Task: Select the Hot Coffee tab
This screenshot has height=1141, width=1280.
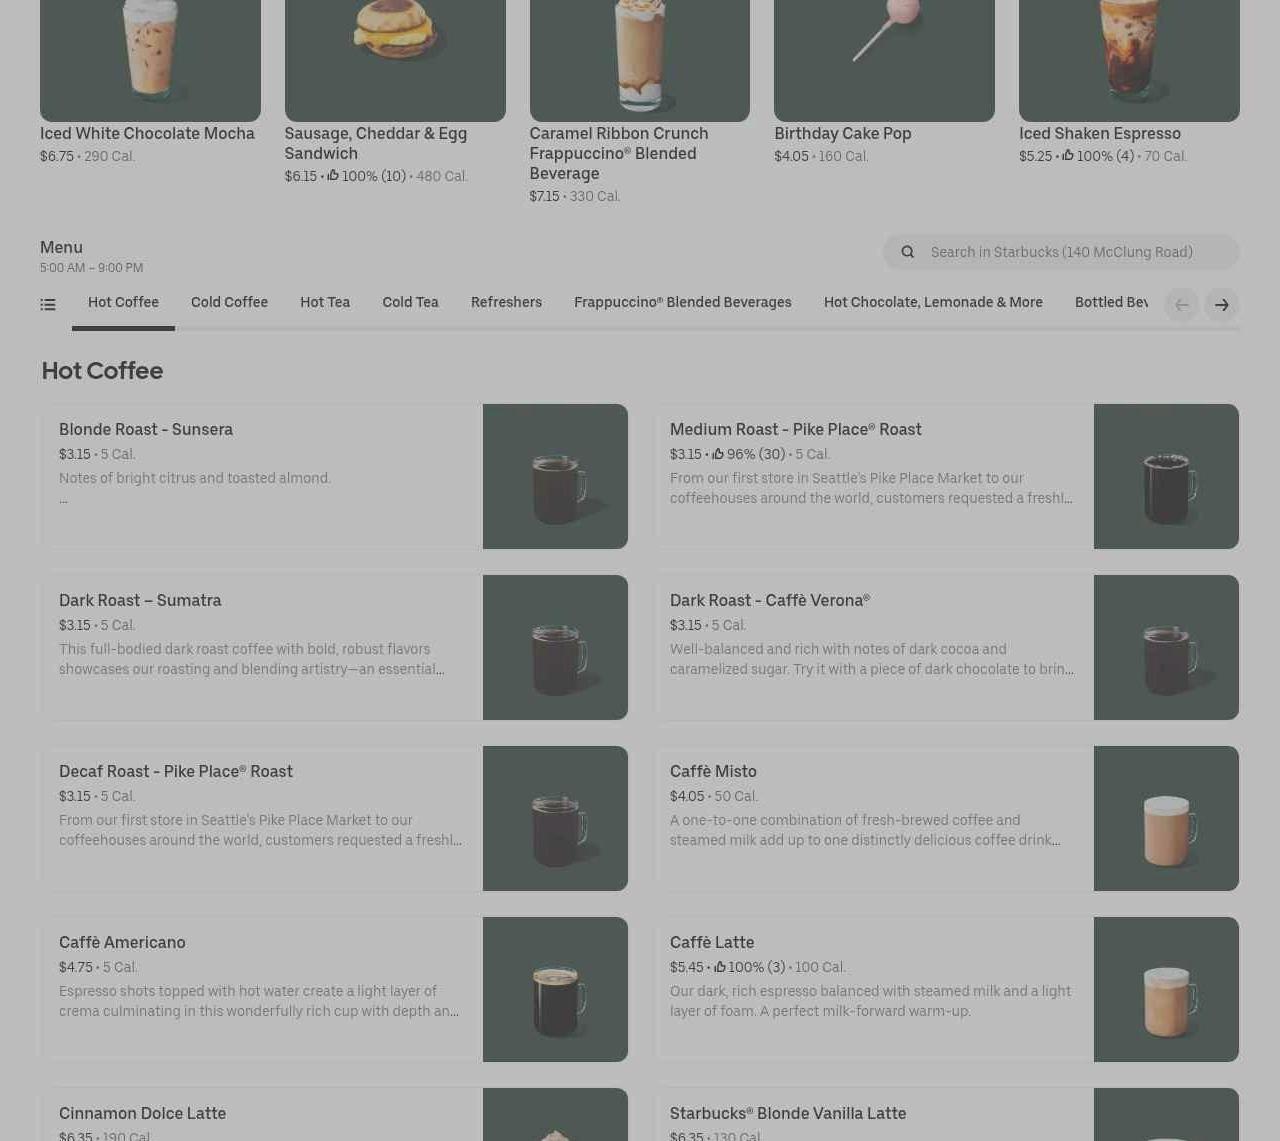Action: [x=123, y=303]
